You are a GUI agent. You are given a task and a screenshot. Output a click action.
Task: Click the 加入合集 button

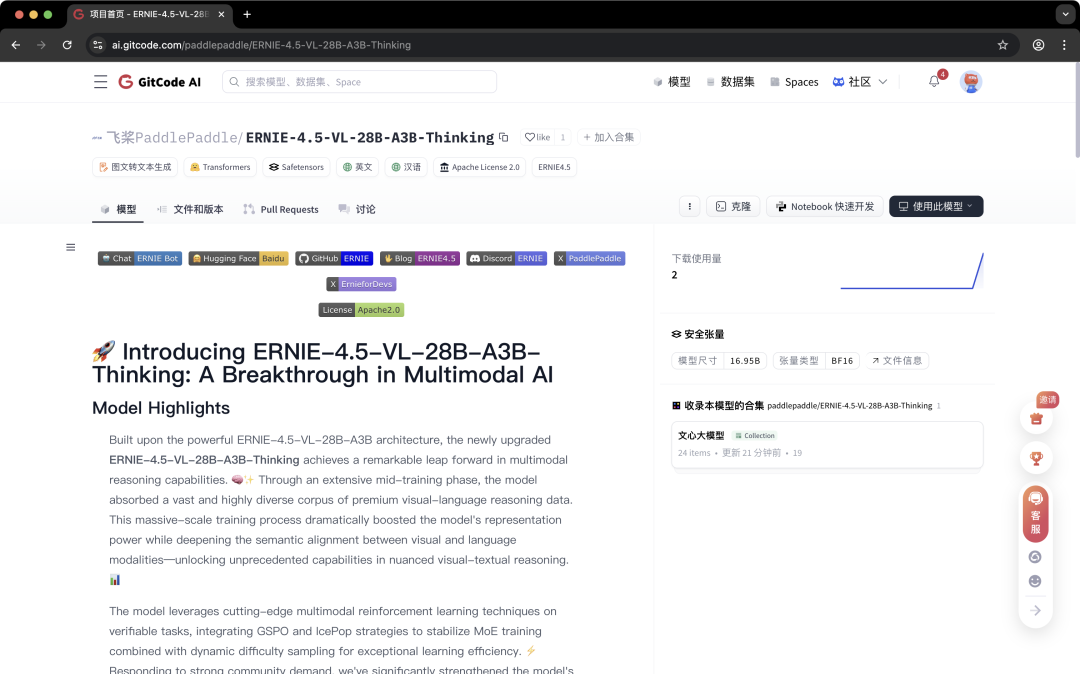[609, 137]
